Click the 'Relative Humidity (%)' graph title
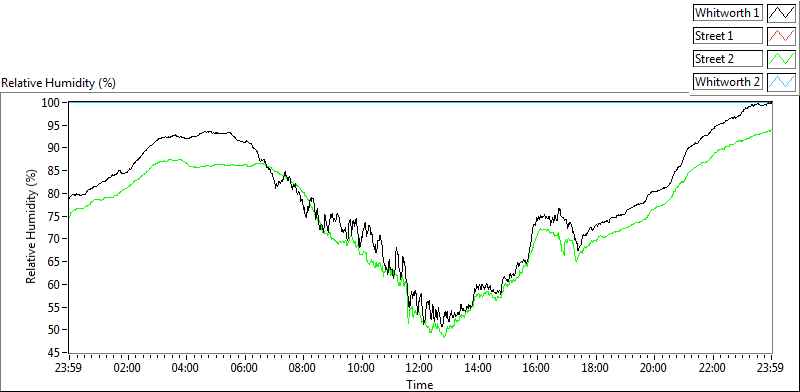Screen dimensions: 800x392 59,83
